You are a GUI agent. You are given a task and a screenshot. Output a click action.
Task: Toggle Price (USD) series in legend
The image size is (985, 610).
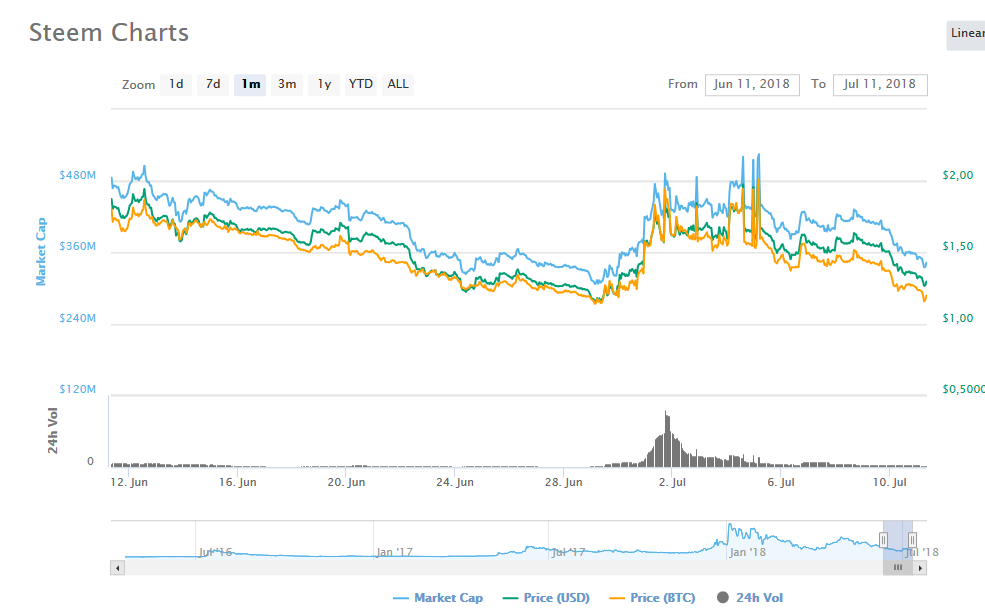[546, 598]
